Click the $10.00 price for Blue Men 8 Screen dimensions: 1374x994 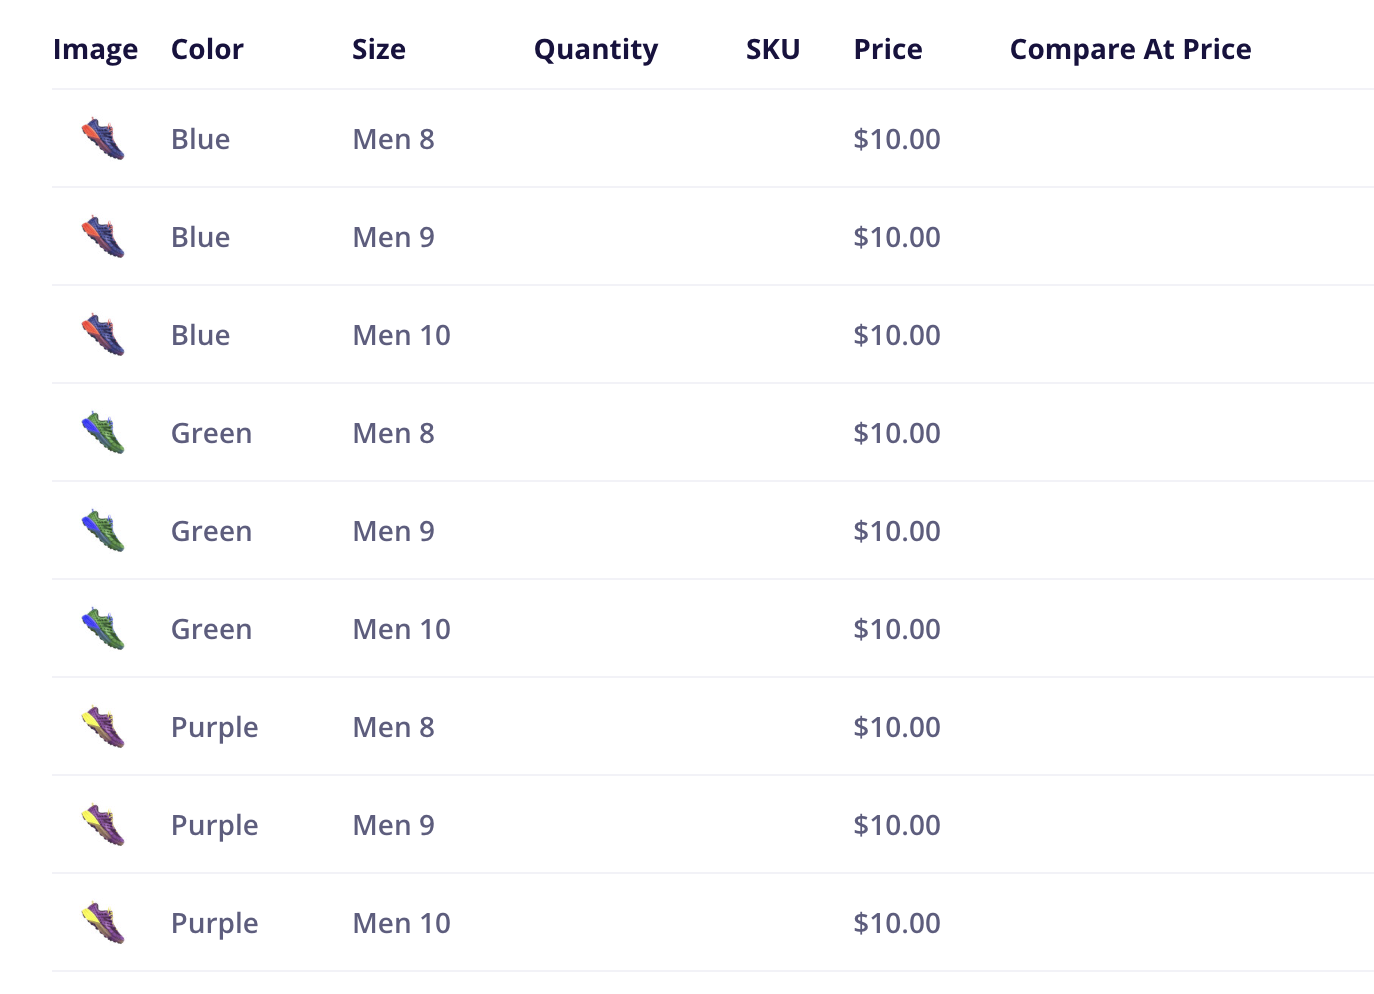(x=896, y=139)
